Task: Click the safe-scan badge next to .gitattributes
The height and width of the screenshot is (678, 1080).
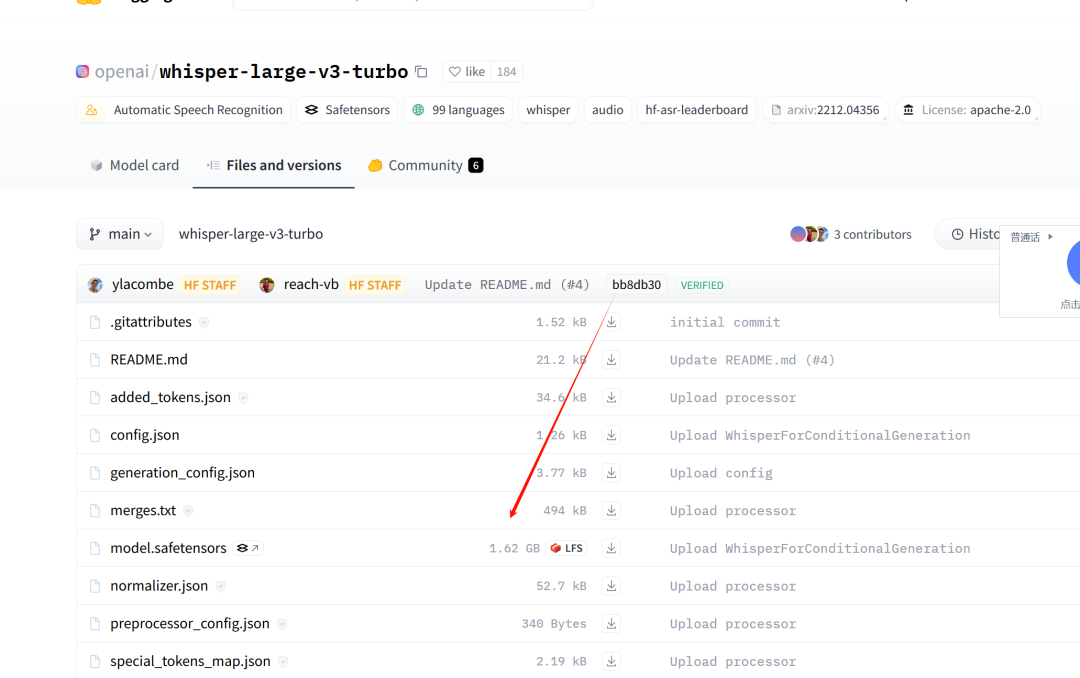Action: [x=204, y=322]
